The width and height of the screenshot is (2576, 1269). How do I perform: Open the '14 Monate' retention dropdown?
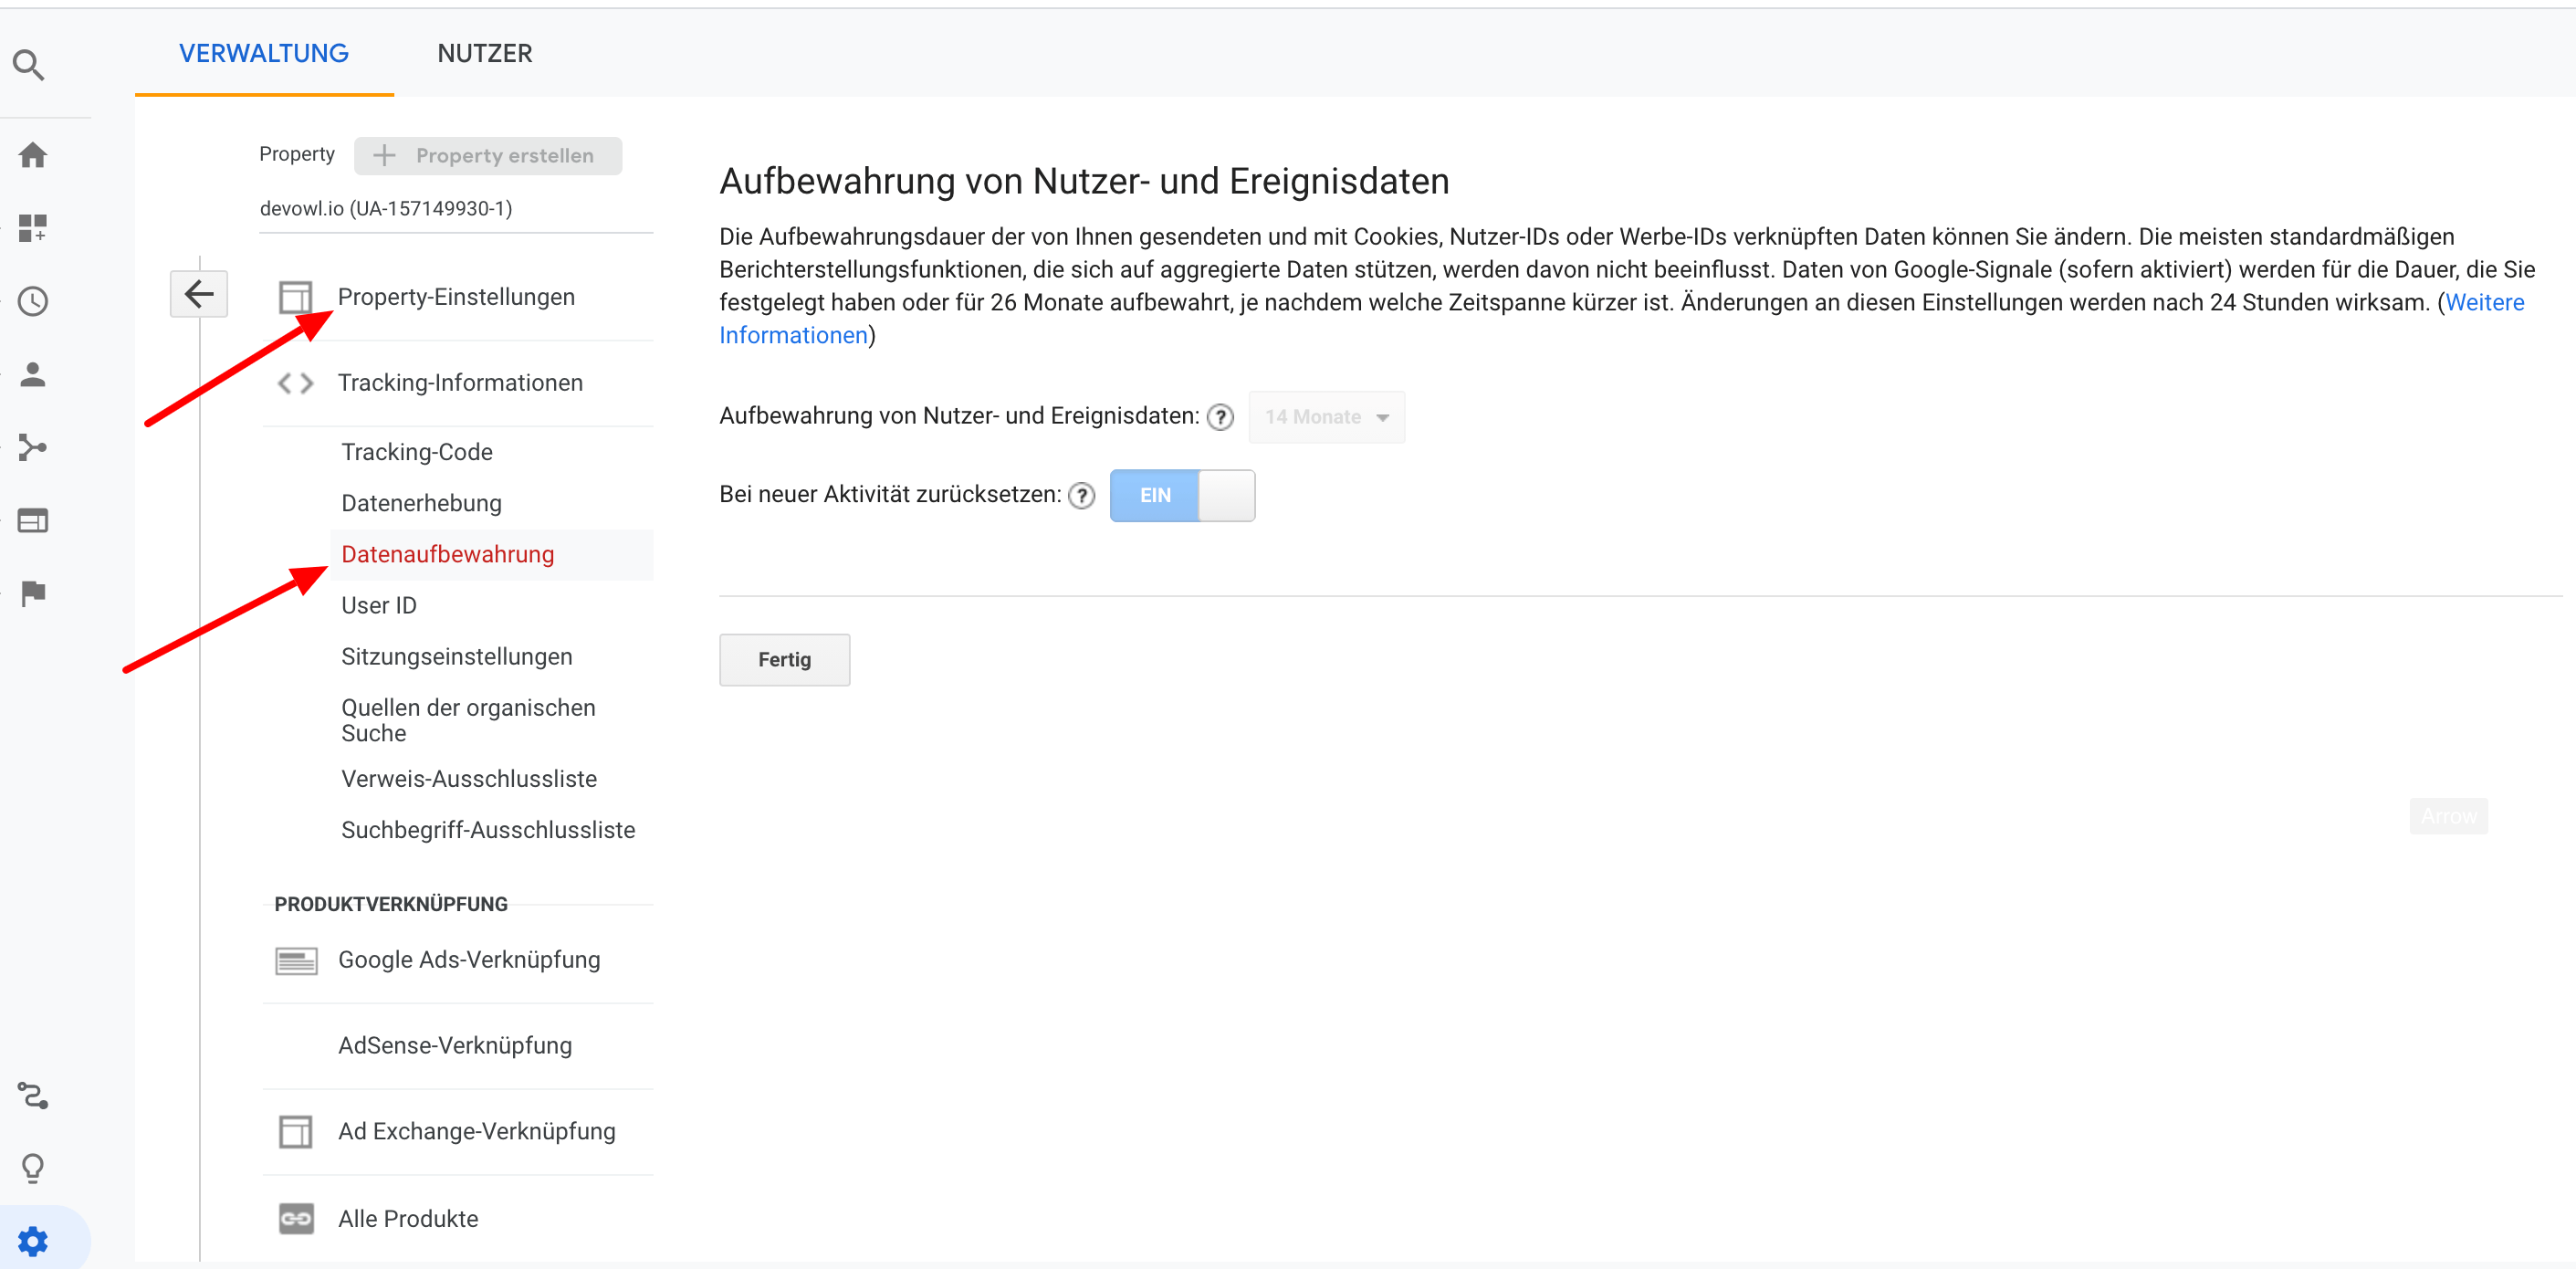click(1326, 417)
